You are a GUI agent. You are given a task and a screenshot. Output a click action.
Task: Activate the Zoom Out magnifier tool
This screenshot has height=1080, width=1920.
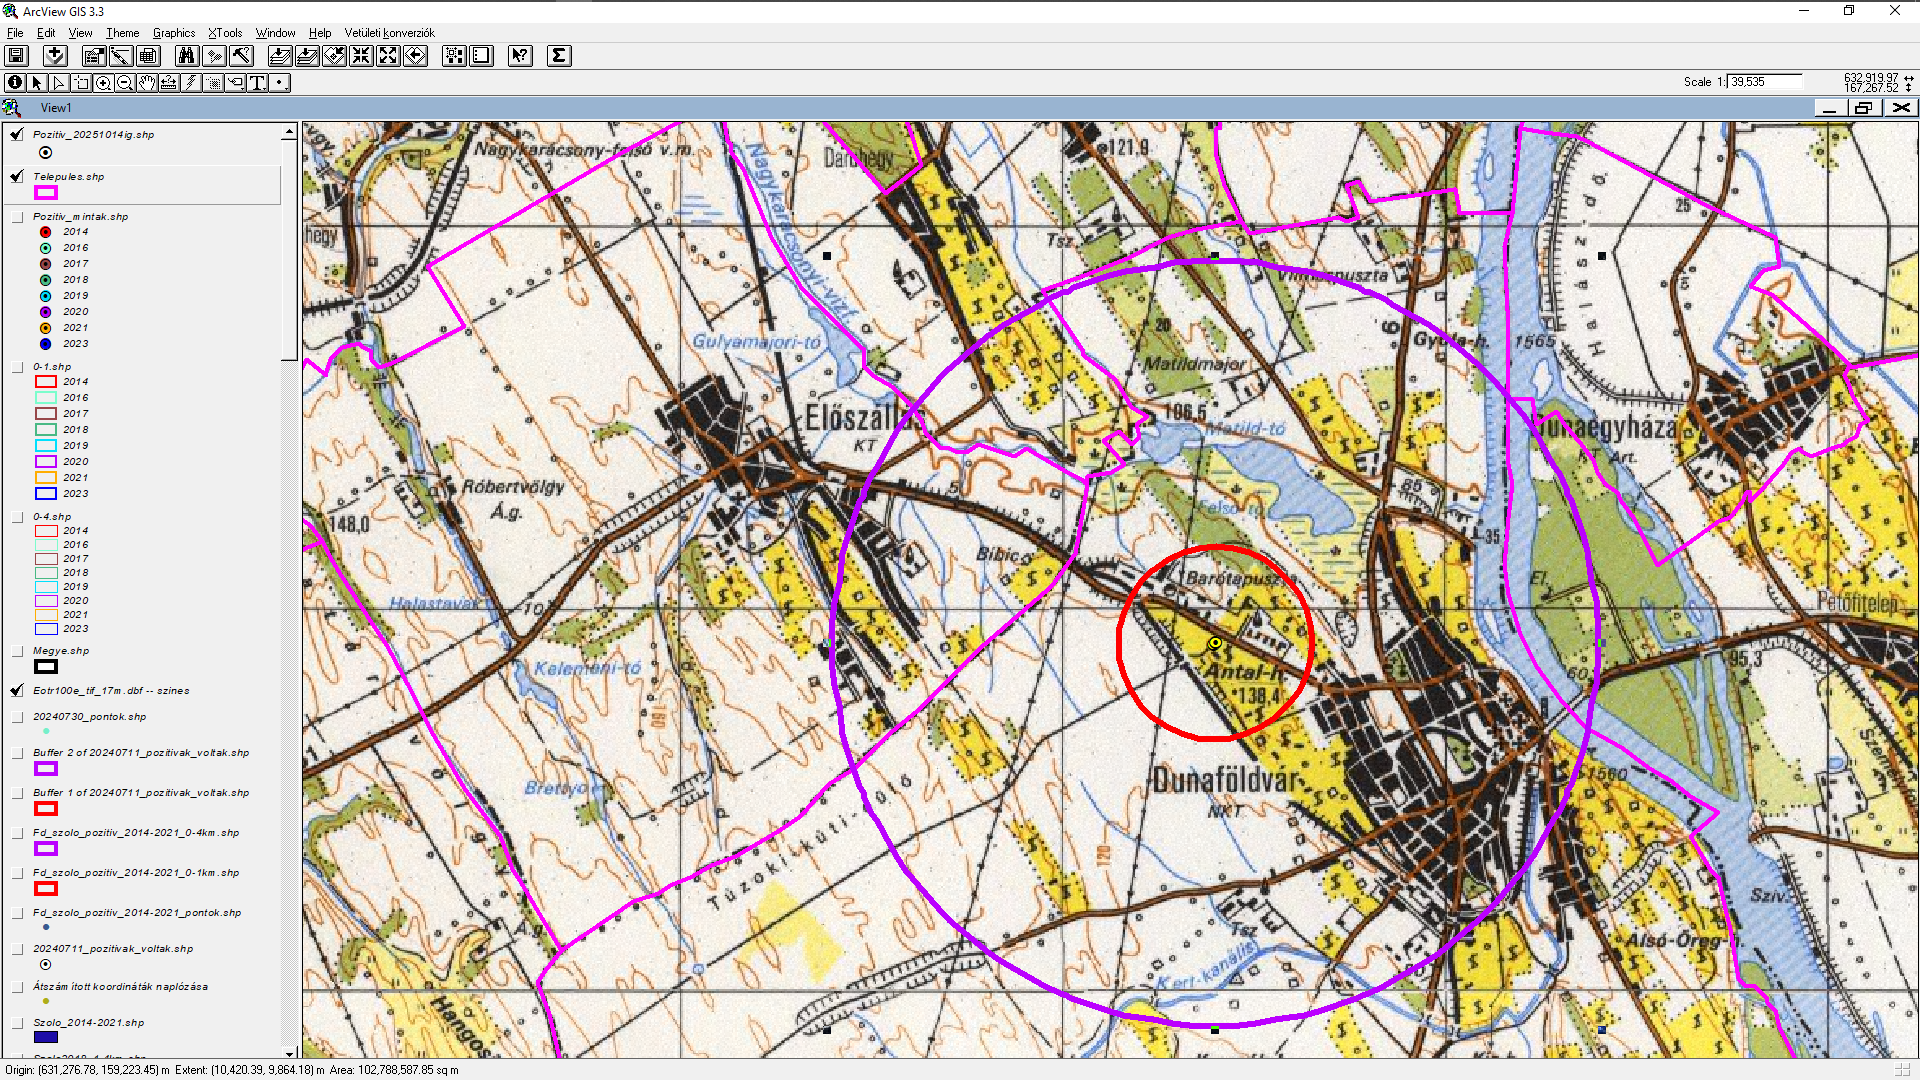pyautogui.click(x=125, y=83)
